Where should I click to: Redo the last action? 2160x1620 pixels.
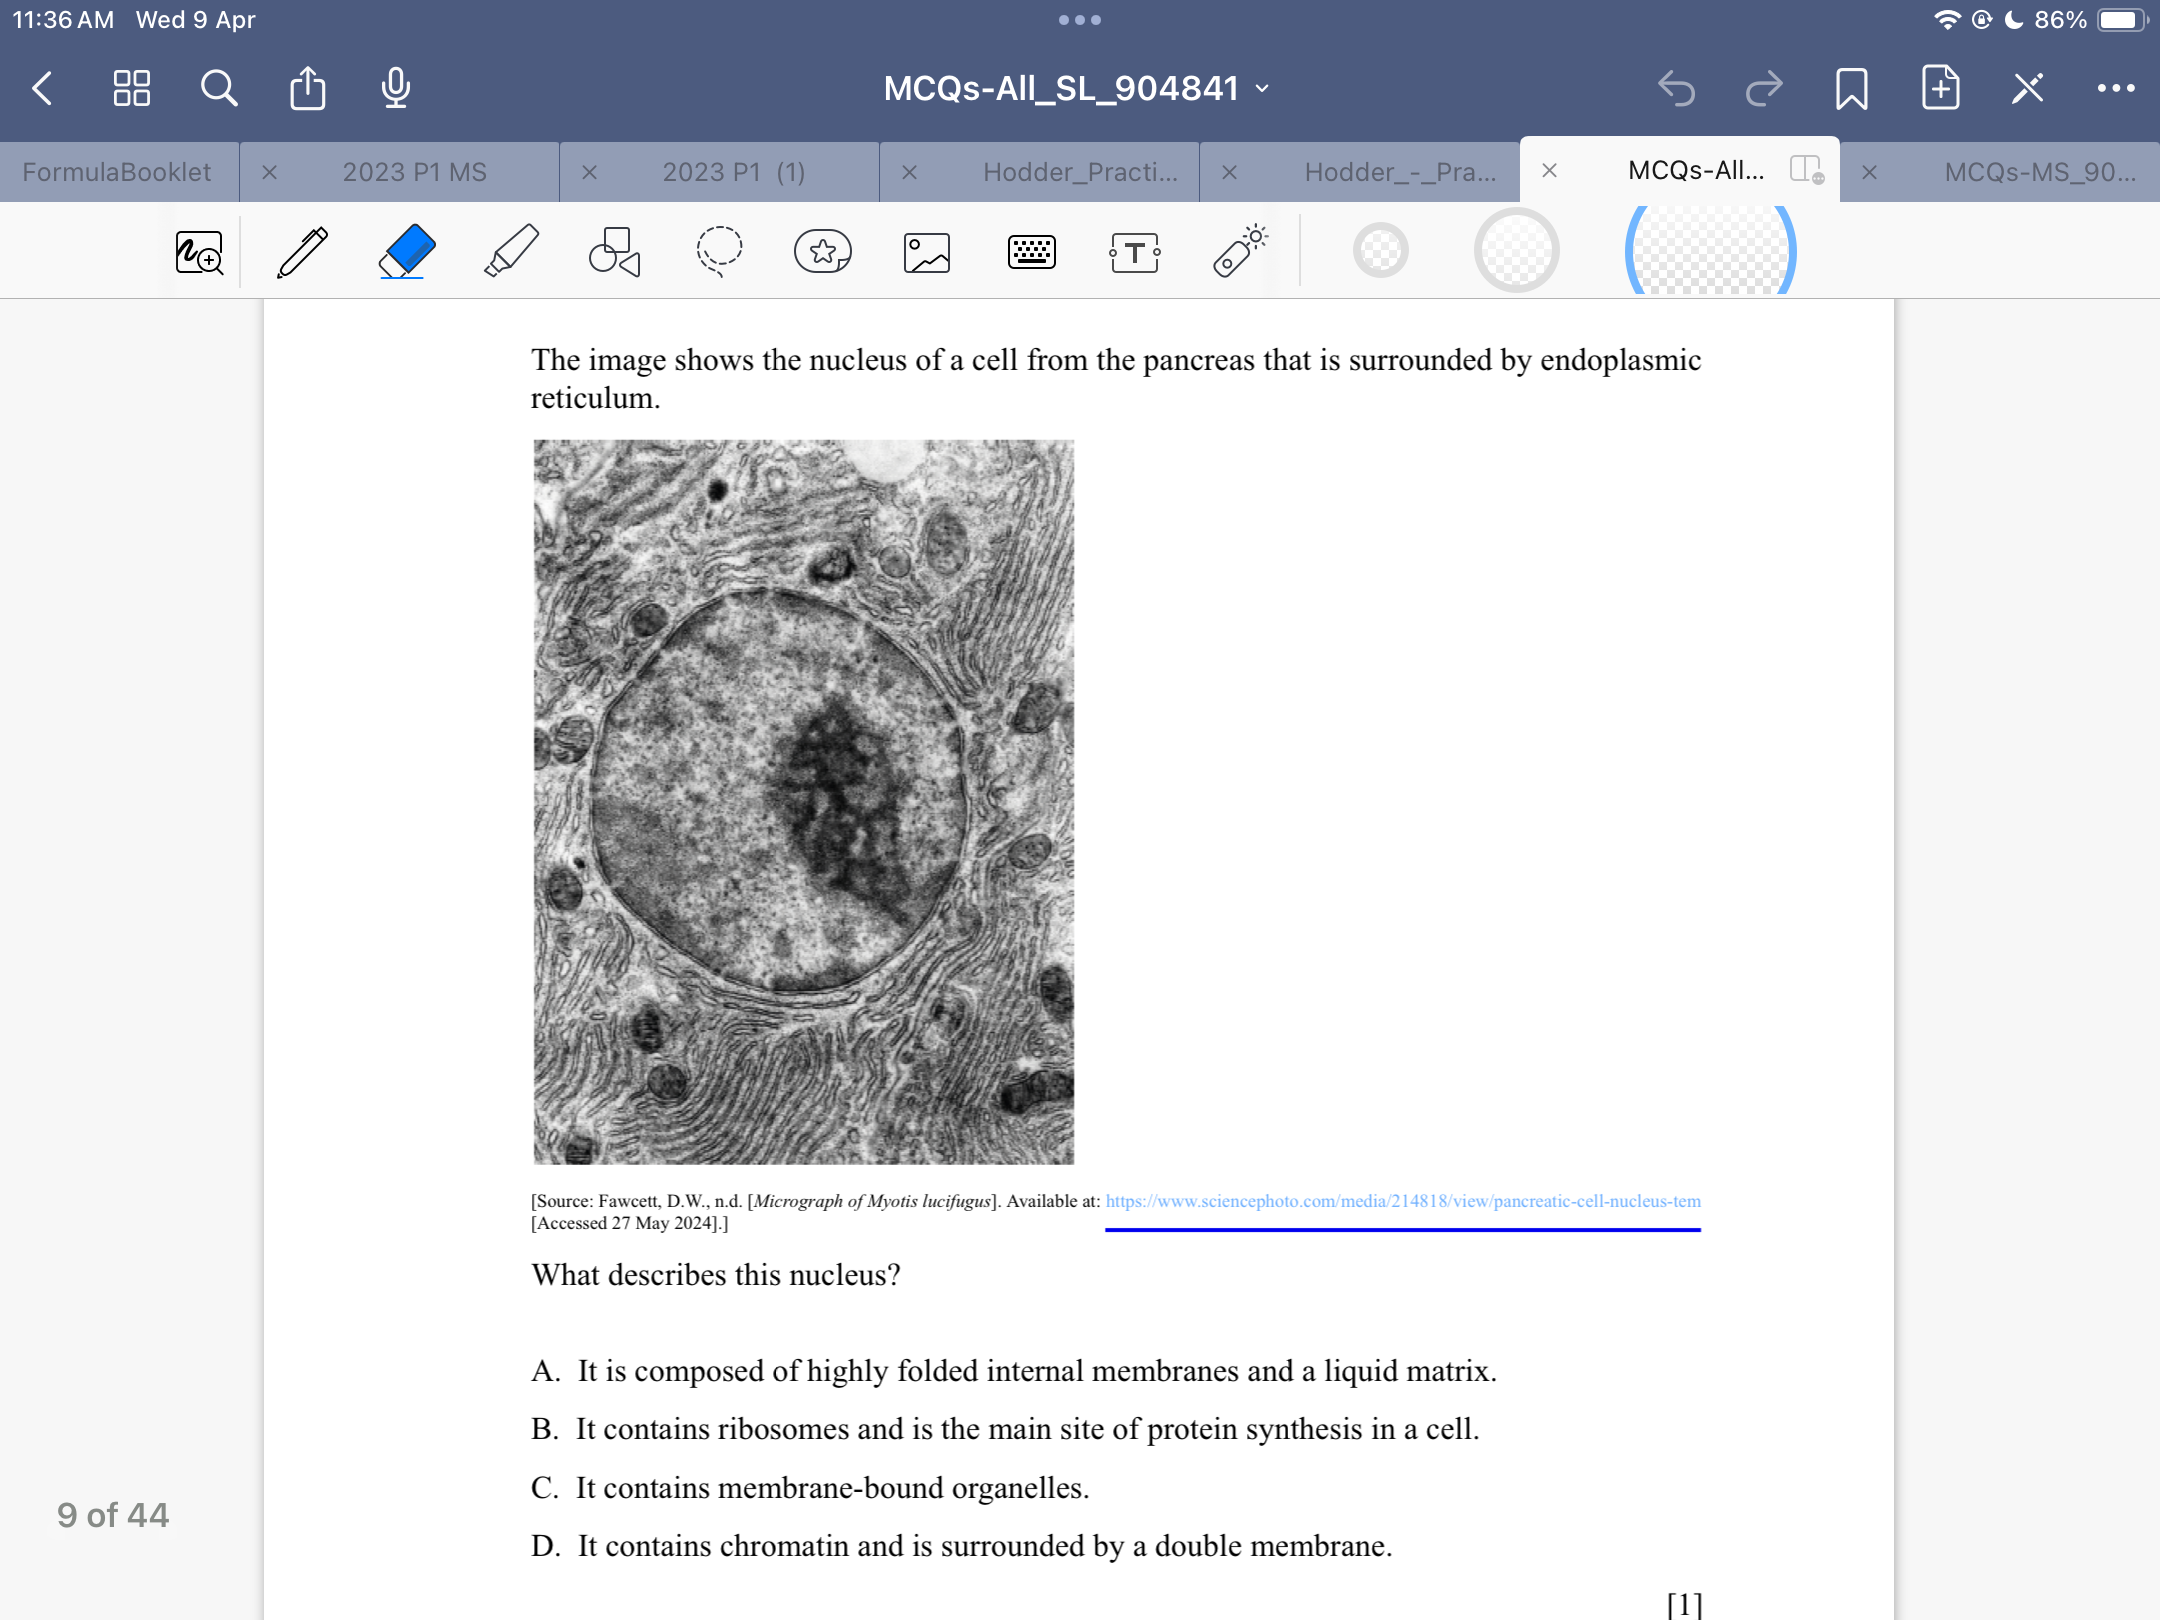tap(1764, 88)
